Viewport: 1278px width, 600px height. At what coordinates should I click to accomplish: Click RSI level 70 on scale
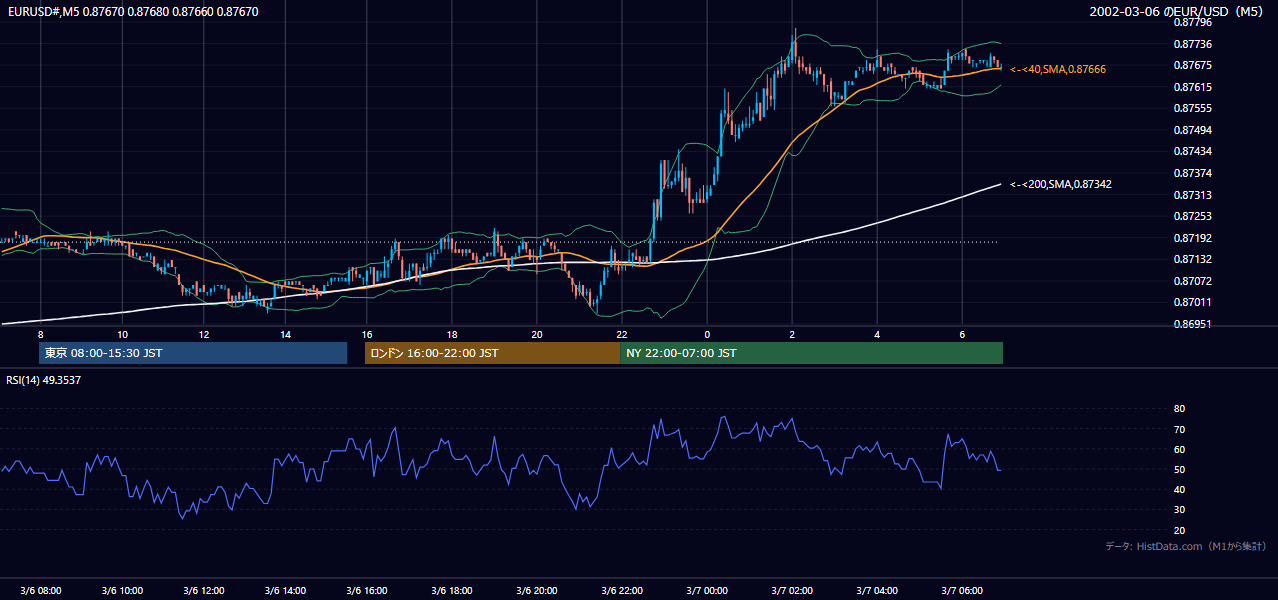(x=1179, y=429)
